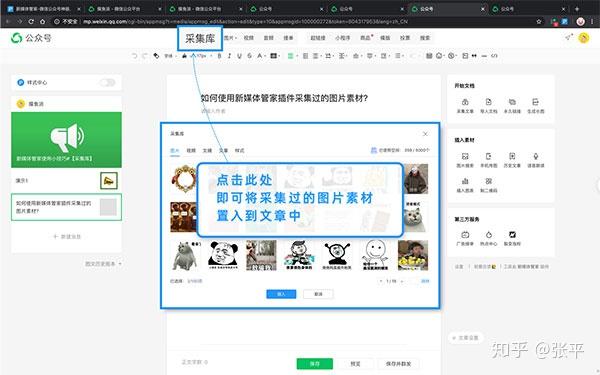600x375 pixels.
Task: Open the 超链接 menu item
Action: pyautogui.click(x=318, y=38)
